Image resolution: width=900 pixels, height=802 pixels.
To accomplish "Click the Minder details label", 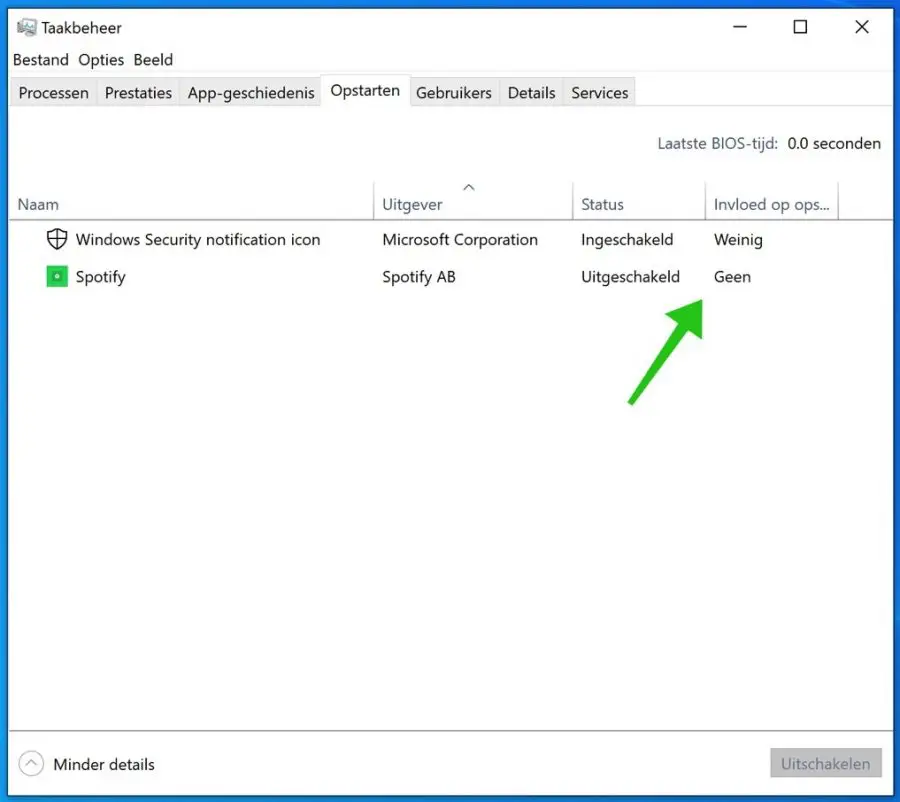I will [104, 764].
